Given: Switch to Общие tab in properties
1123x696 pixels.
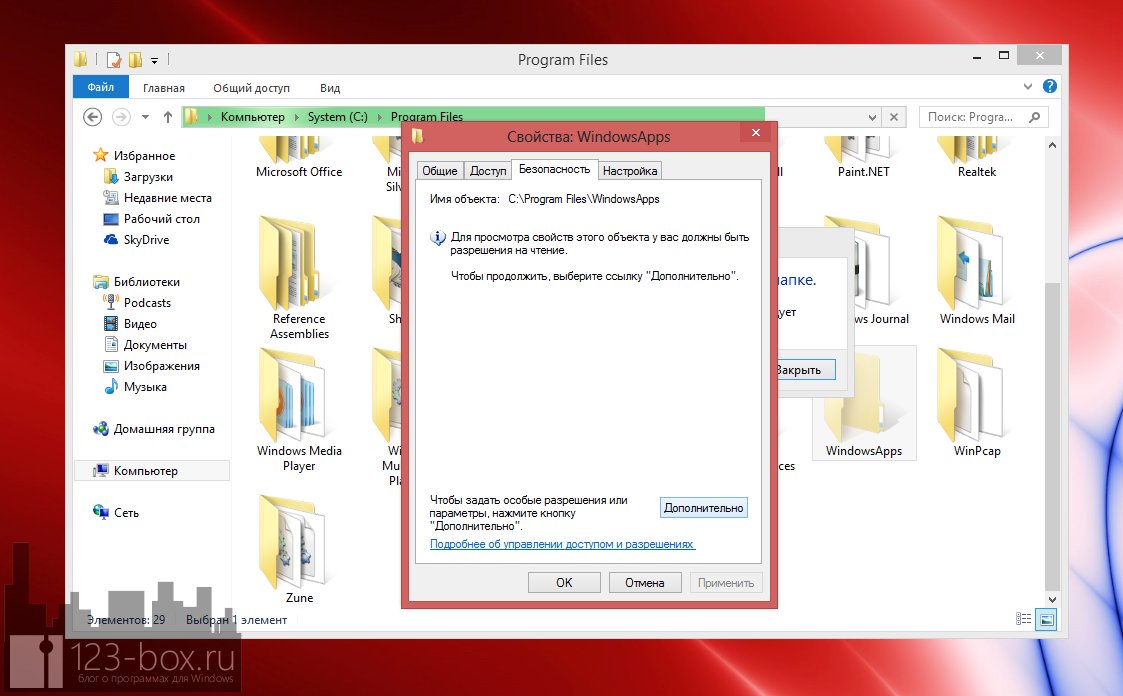Looking at the screenshot, I should [439, 170].
